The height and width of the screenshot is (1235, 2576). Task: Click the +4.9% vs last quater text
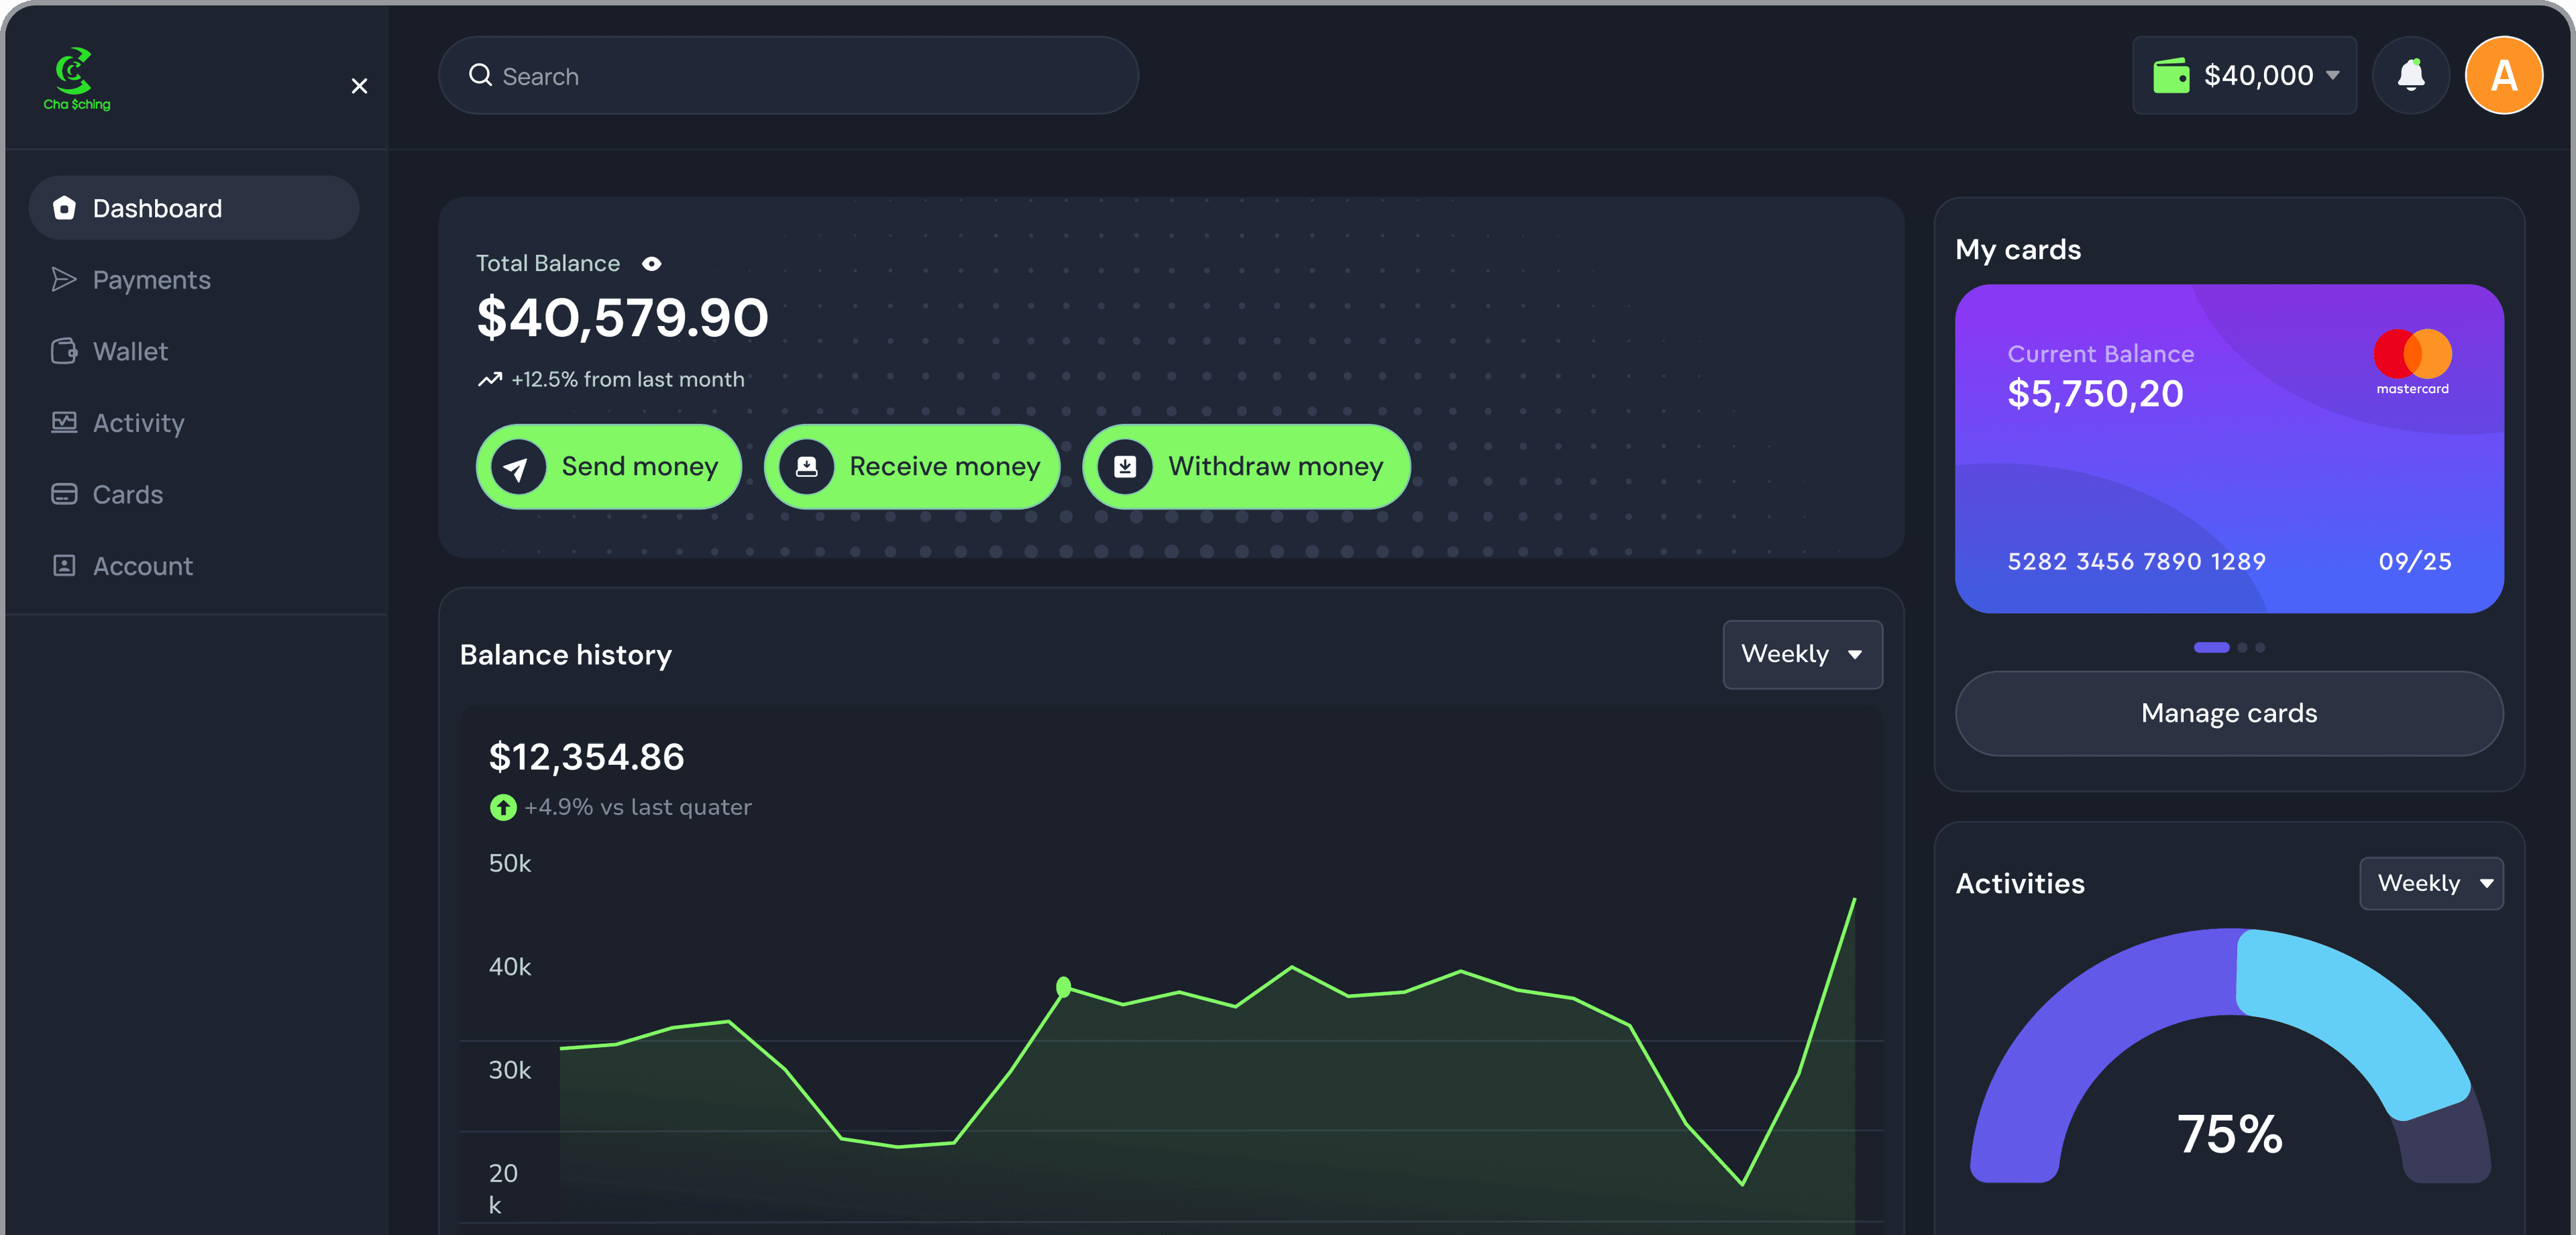tap(638, 807)
